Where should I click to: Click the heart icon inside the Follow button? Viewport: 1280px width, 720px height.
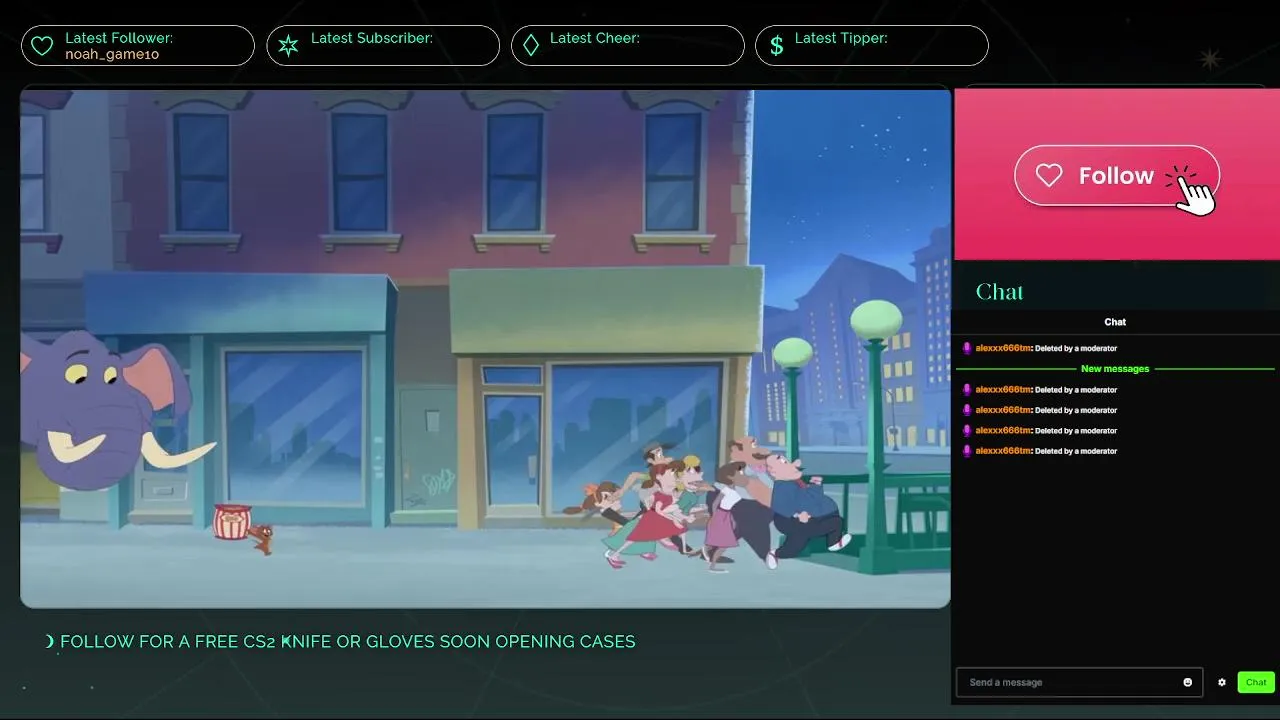(1048, 176)
